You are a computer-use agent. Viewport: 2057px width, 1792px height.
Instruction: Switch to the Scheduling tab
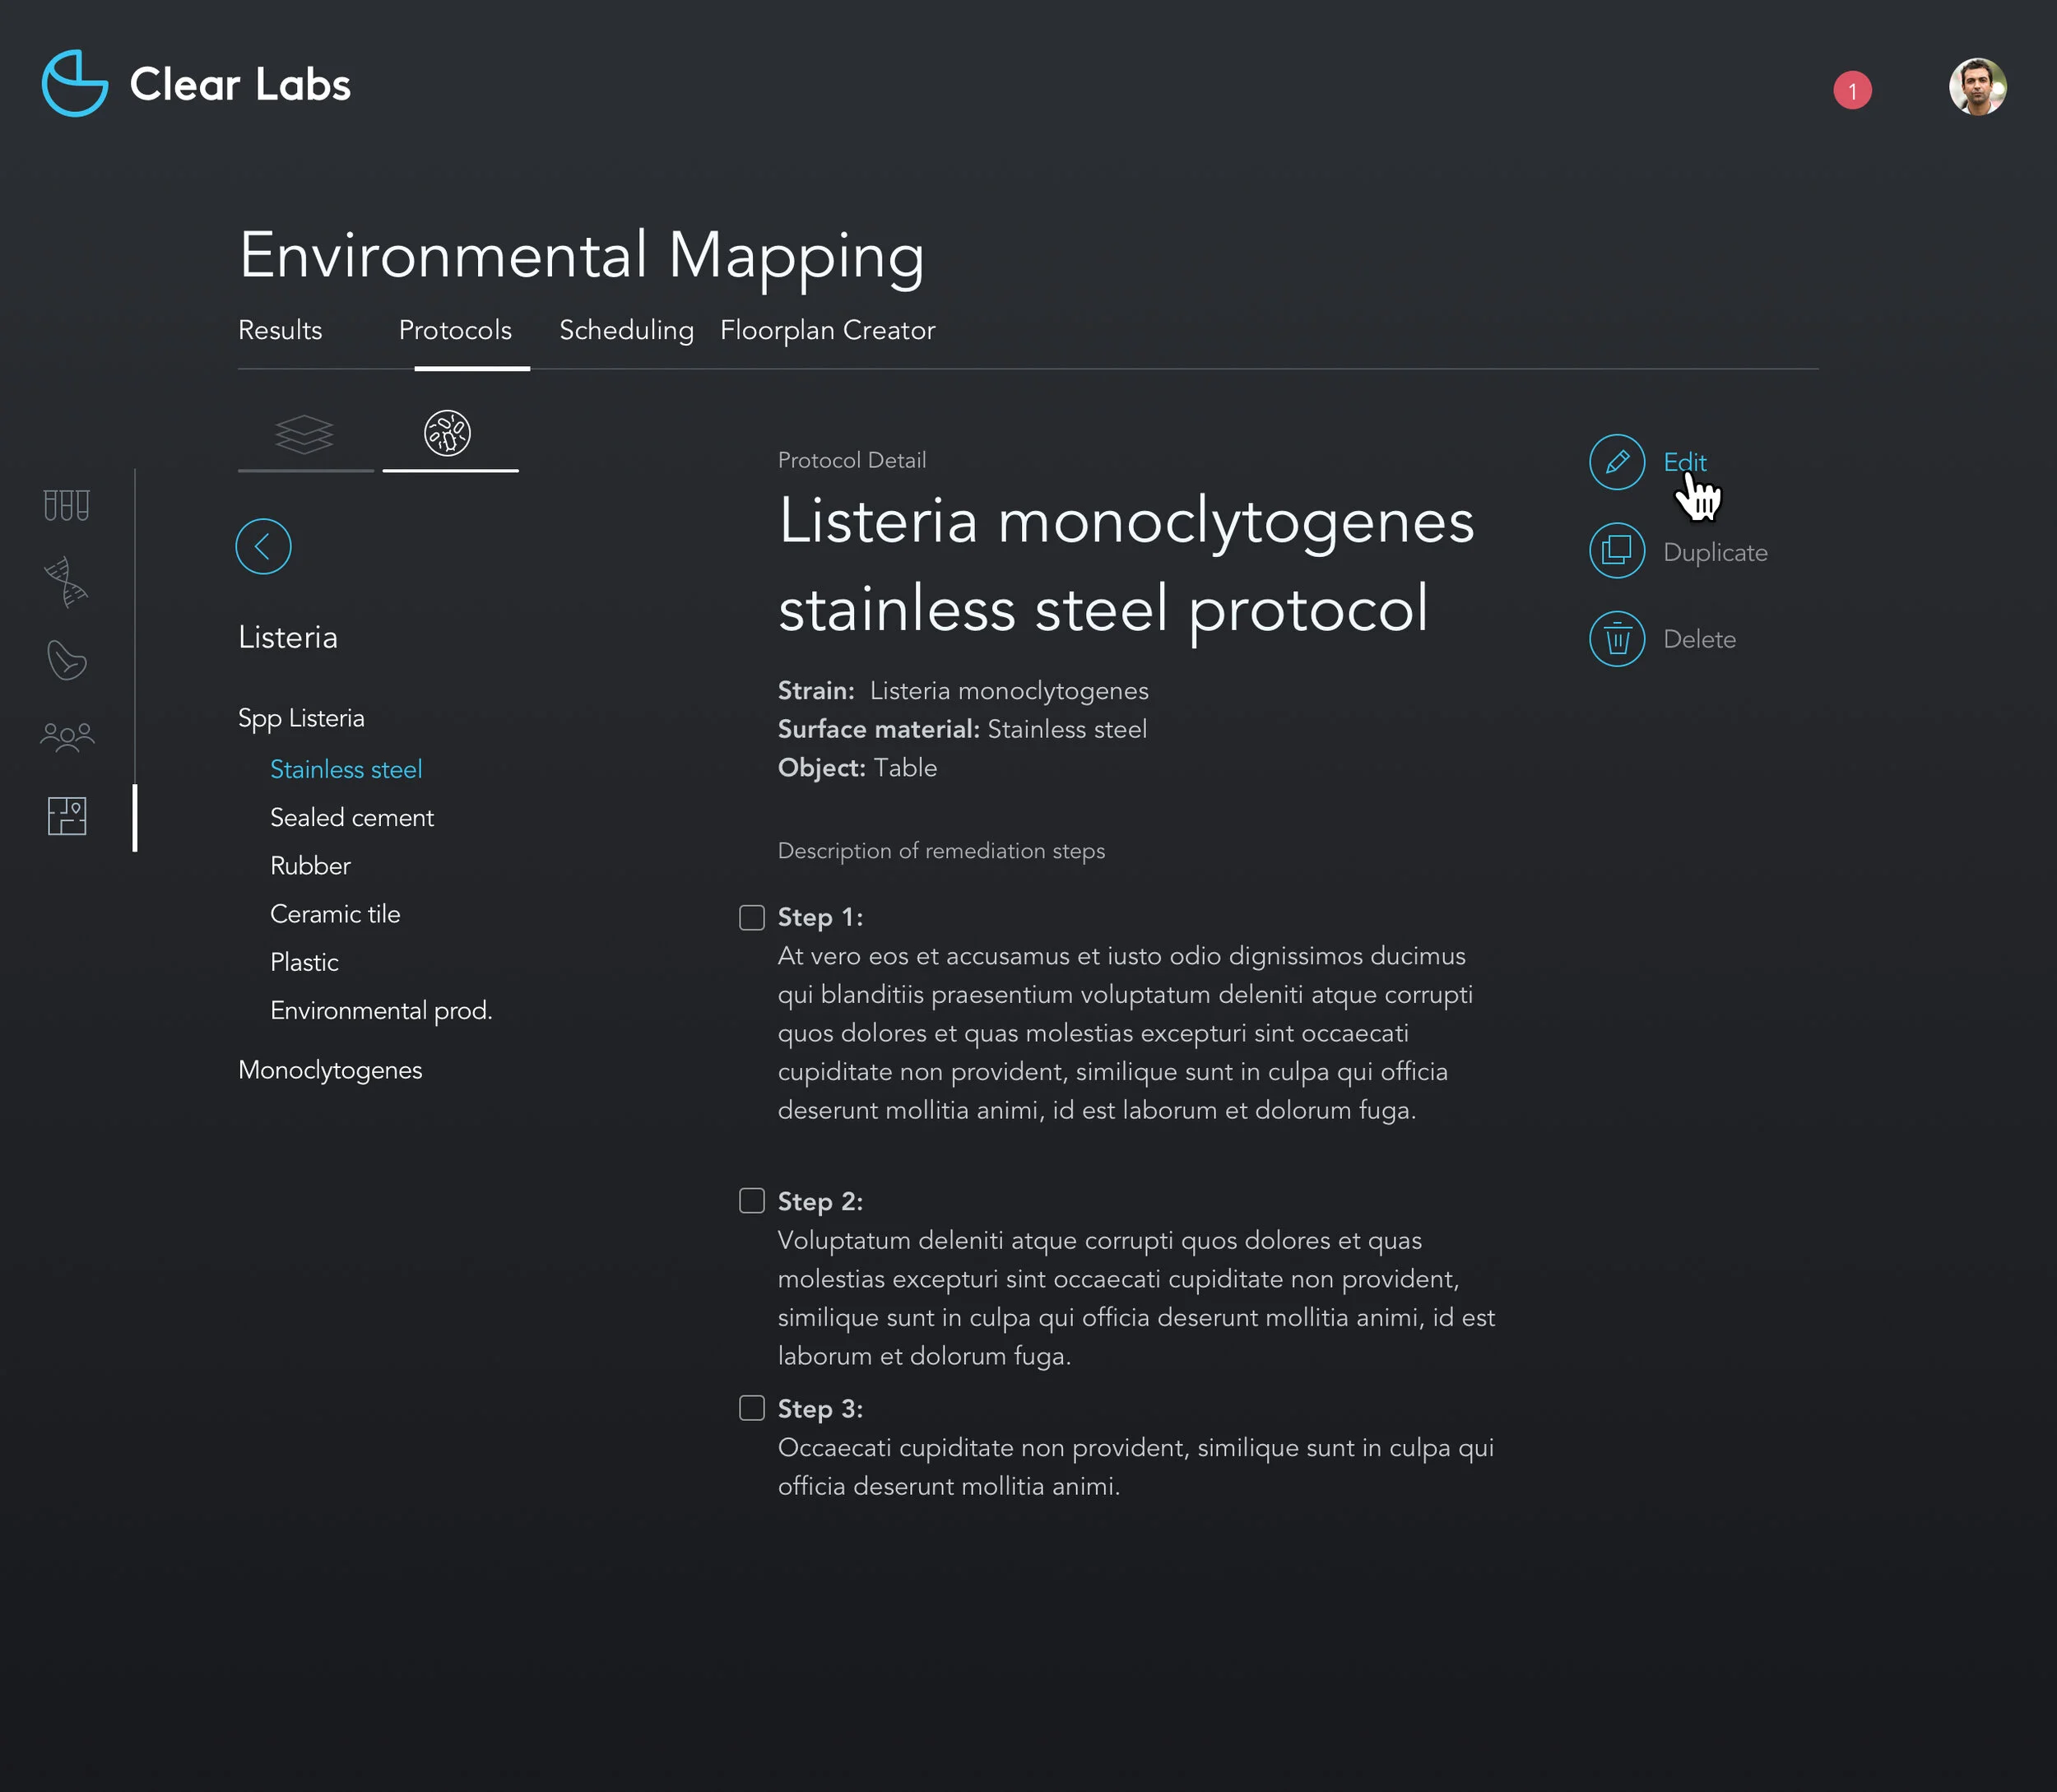(x=626, y=330)
